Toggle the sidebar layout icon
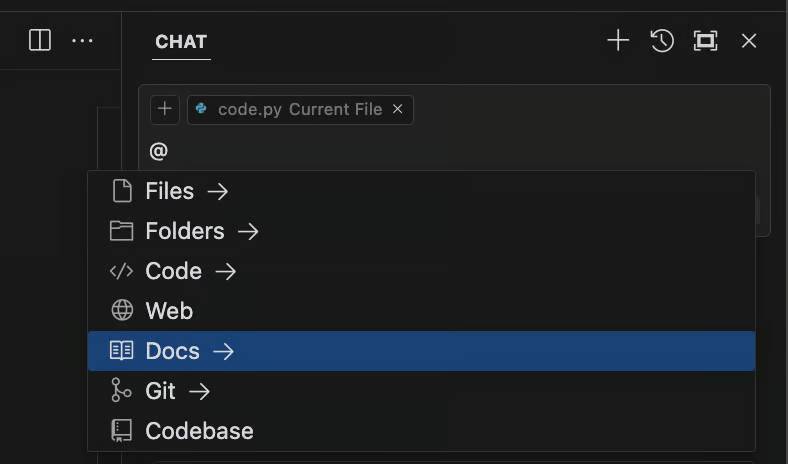This screenshot has height=464, width=788. pyautogui.click(x=40, y=40)
